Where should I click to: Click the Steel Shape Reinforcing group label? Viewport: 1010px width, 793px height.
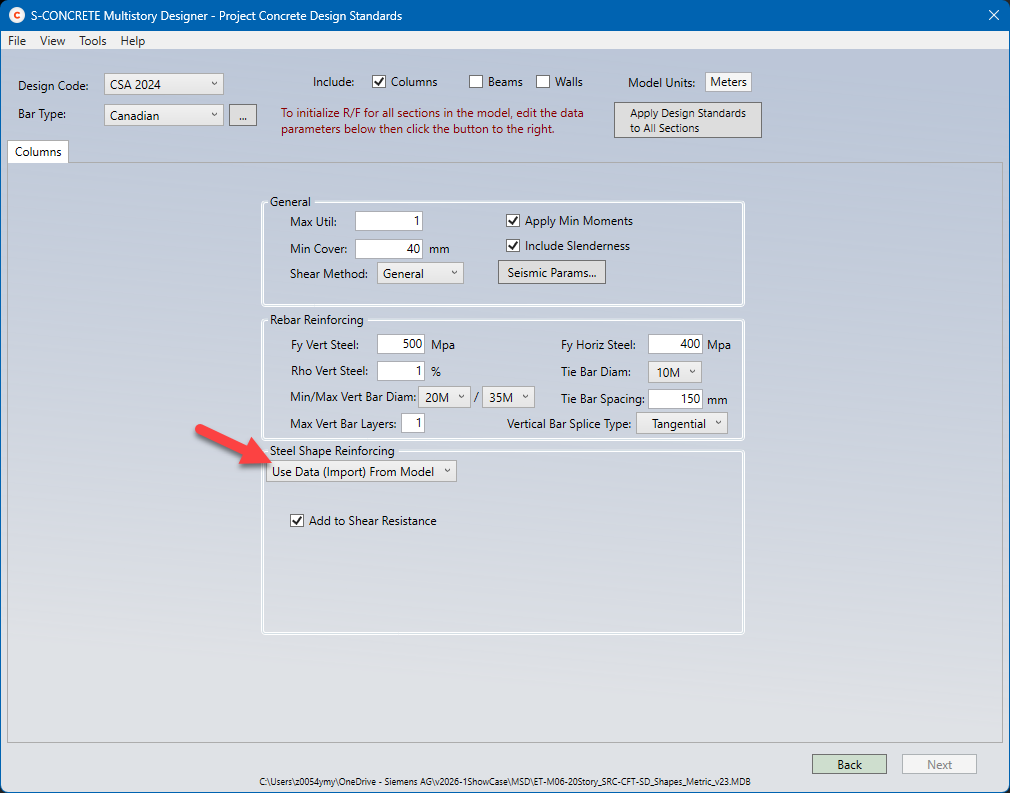tap(332, 451)
